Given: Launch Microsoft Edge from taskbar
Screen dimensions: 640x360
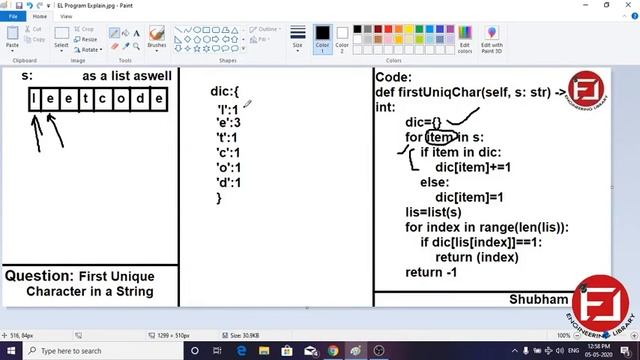Looking at the screenshot, I should 241,351.
